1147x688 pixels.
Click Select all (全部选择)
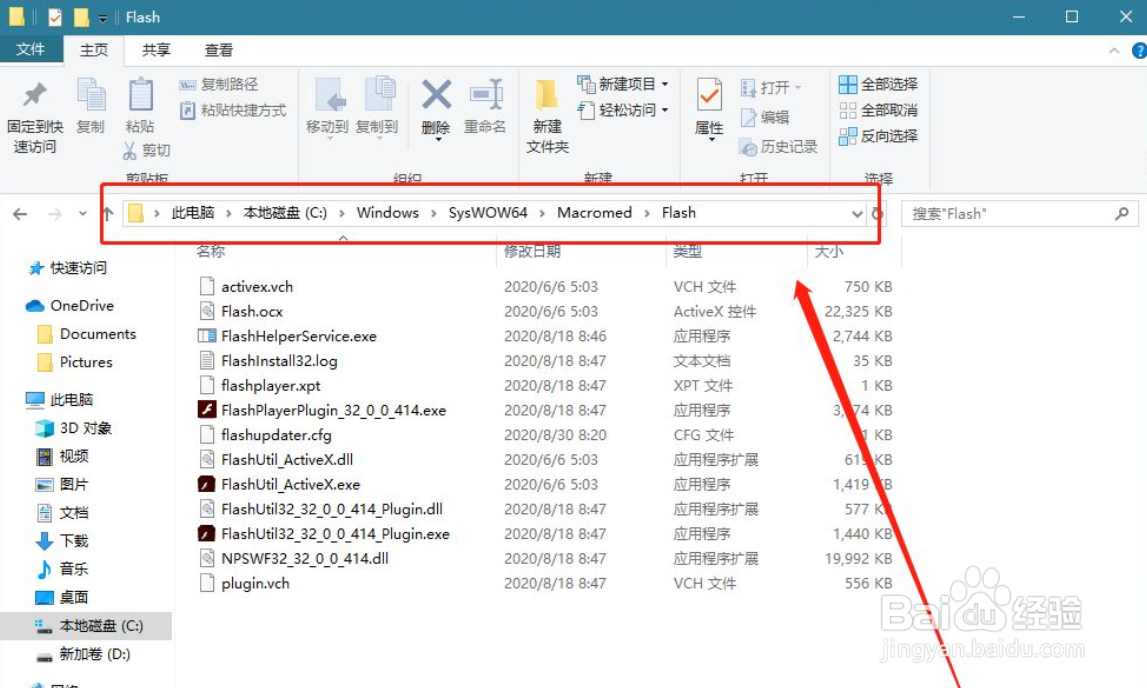coord(878,84)
